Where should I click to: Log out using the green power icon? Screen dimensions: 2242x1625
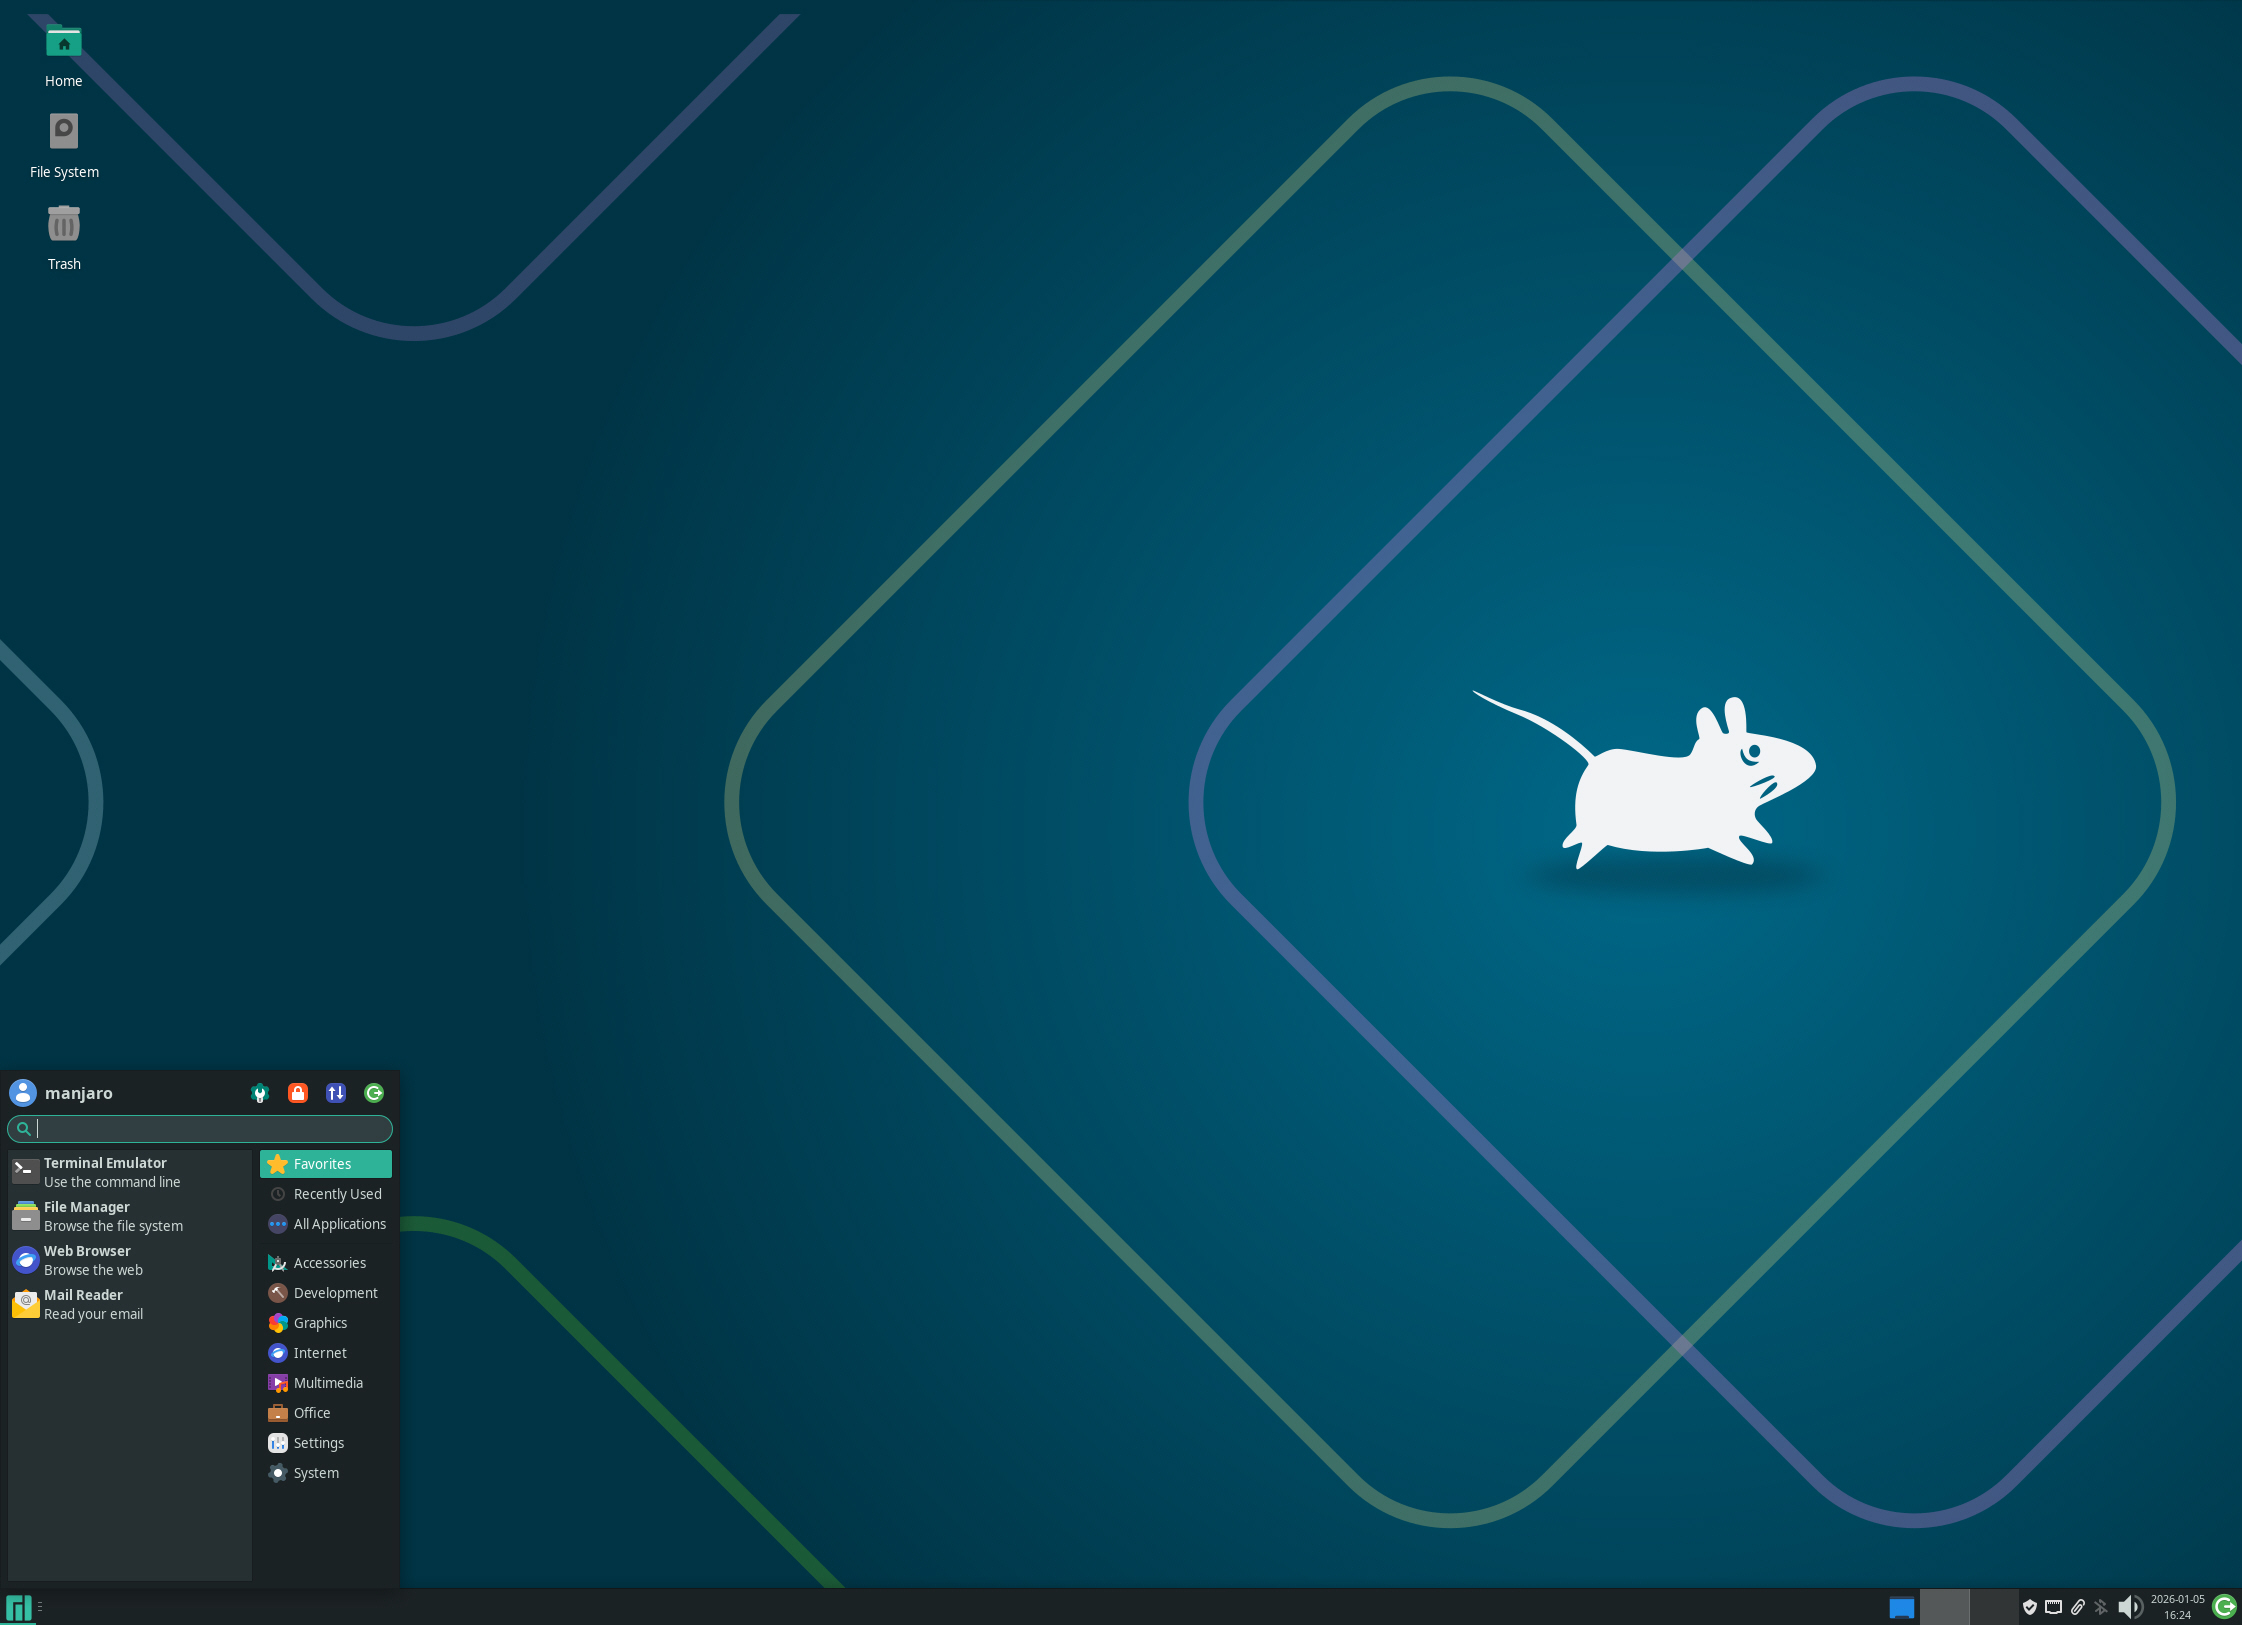point(374,1093)
